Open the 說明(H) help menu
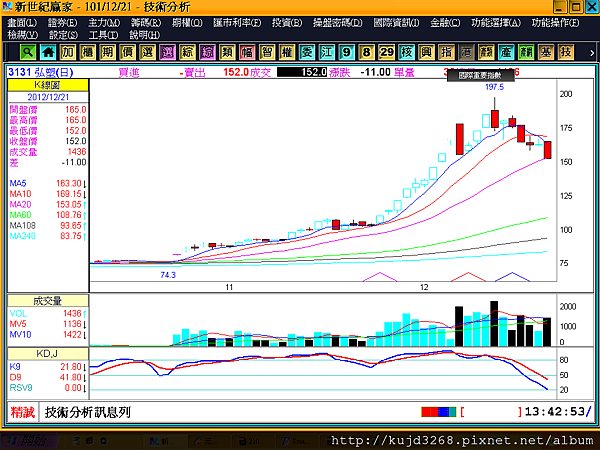The width and height of the screenshot is (600, 450). pyautogui.click(x=144, y=35)
